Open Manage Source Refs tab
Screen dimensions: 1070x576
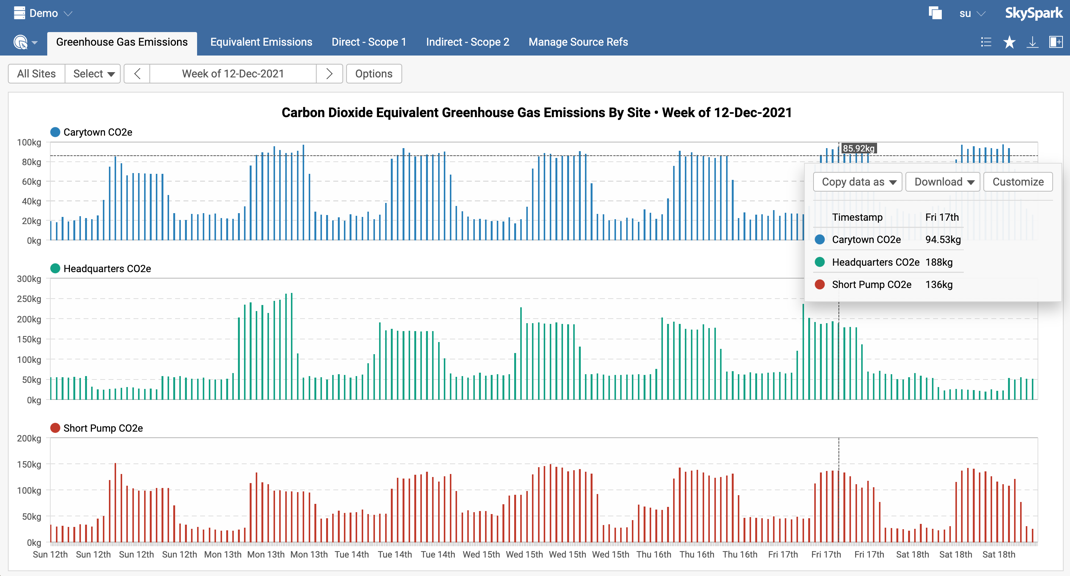pos(578,42)
